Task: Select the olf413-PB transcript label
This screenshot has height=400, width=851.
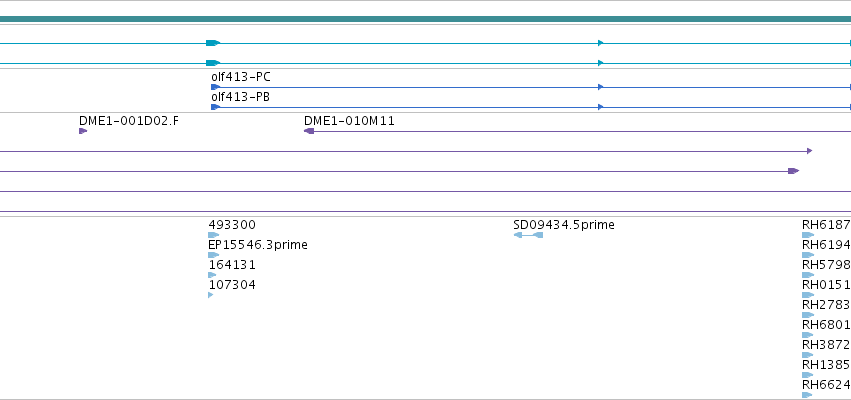Action: (x=240, y=97)
